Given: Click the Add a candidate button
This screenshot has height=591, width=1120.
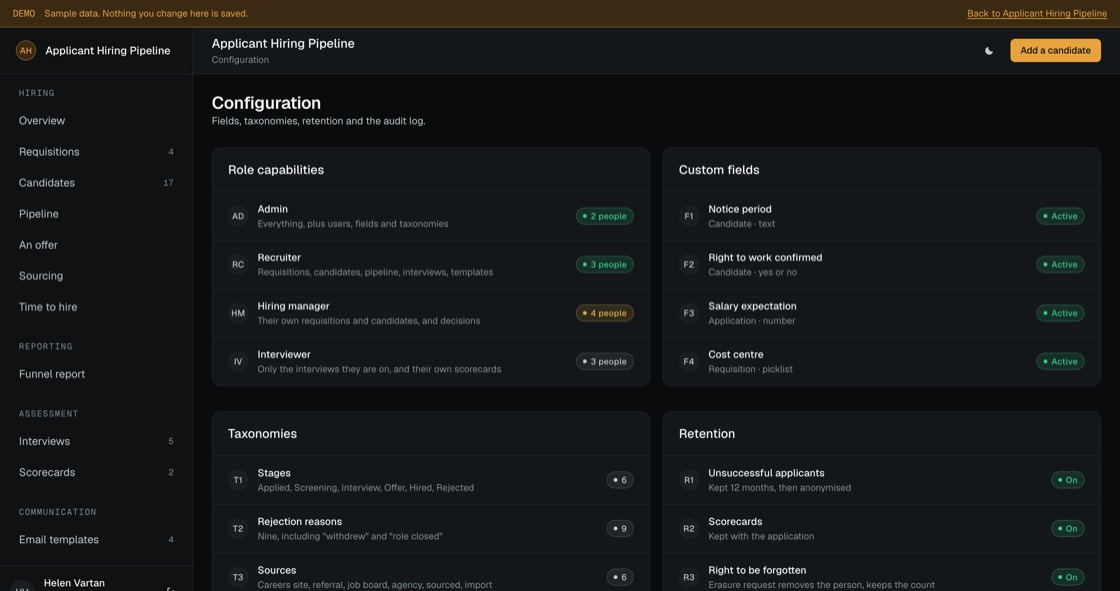Looking at the screenshot, I should 1055,51.
